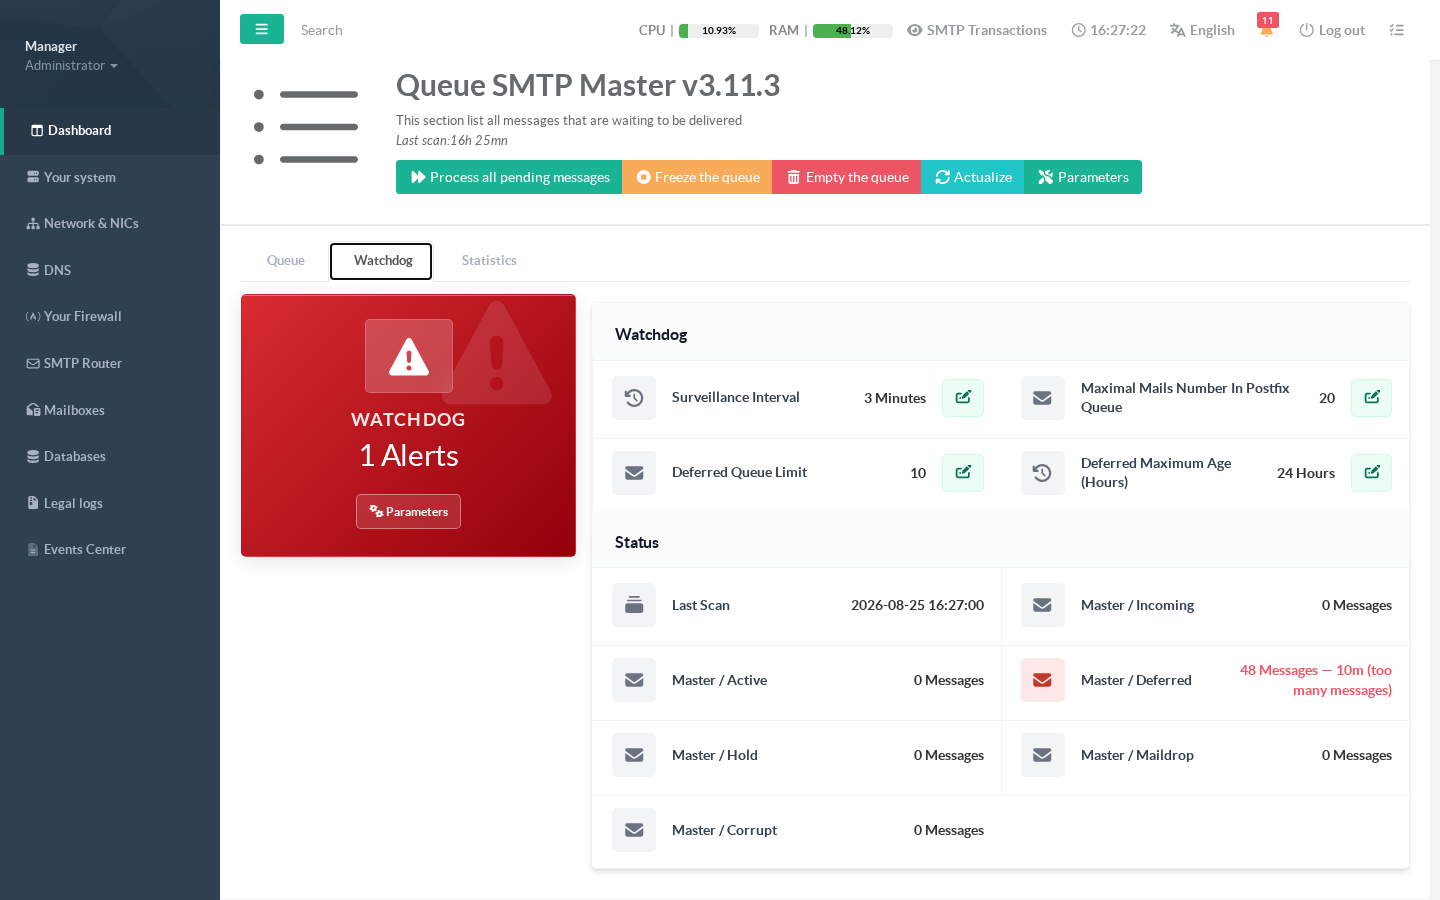Open Mailboxes in the sidebar
1440x900 pixels.
point(110,411)
